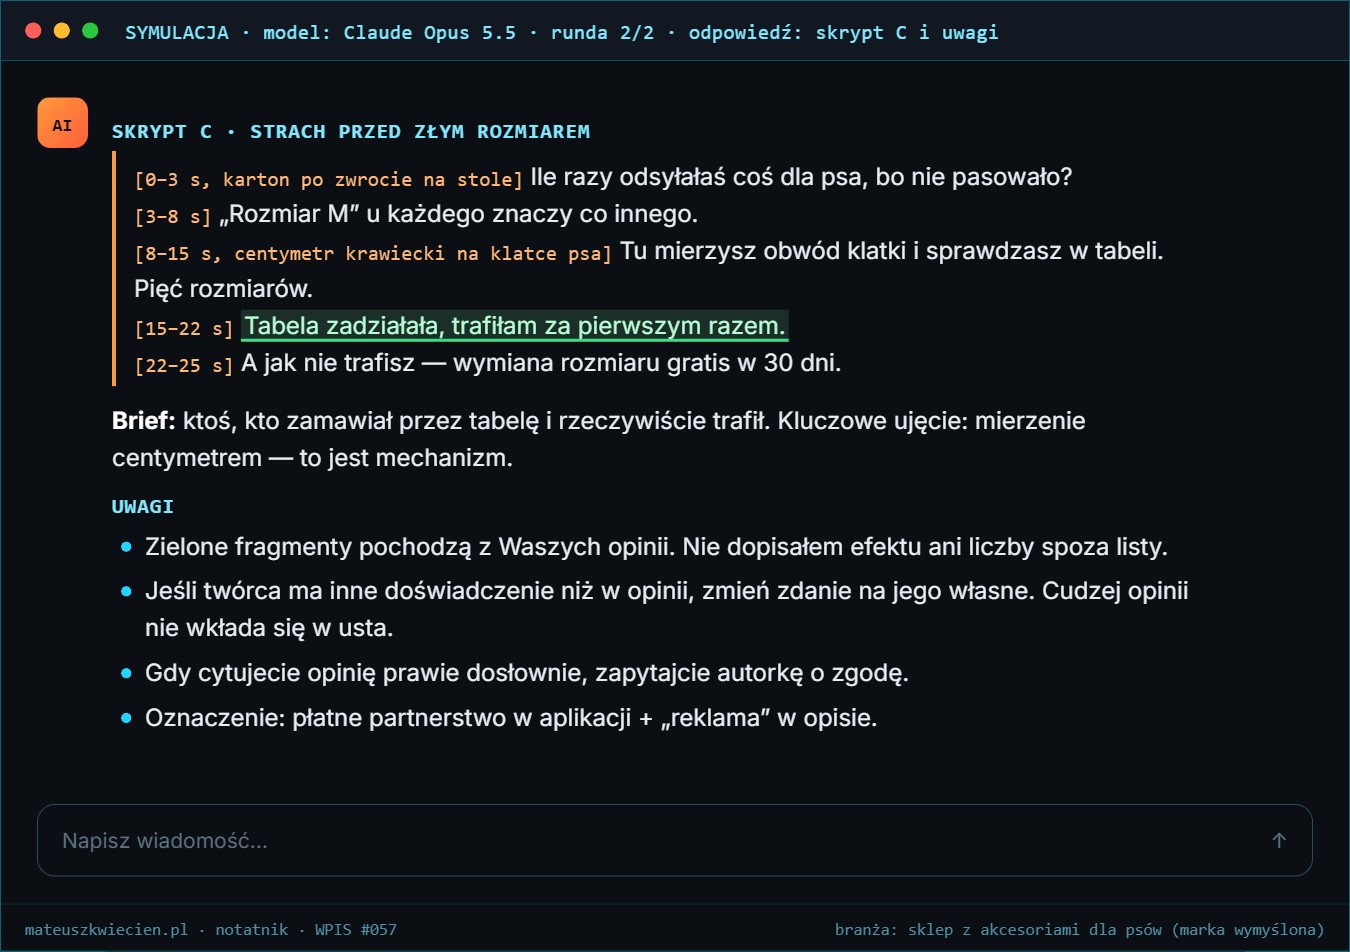Click the '[0–3 s, karton po zwrocie na stole]' timestamp
The height and width of the screenshot is (952, 1350).
329,180
